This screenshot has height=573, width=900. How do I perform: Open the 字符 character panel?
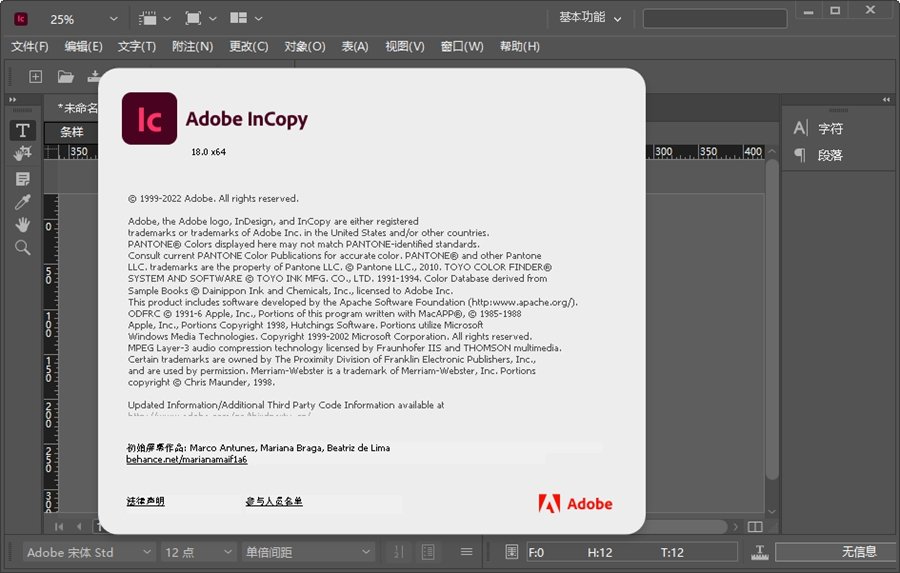818,128
